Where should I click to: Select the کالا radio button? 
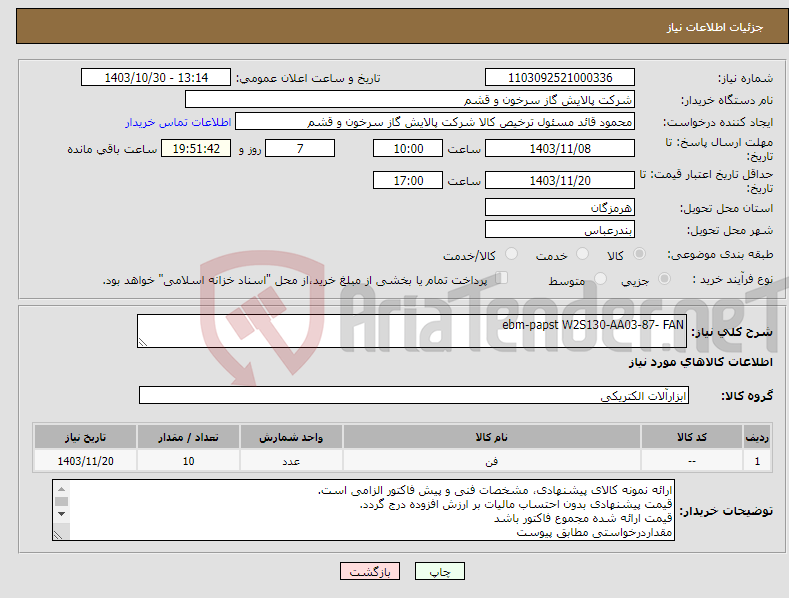point(640,254)
